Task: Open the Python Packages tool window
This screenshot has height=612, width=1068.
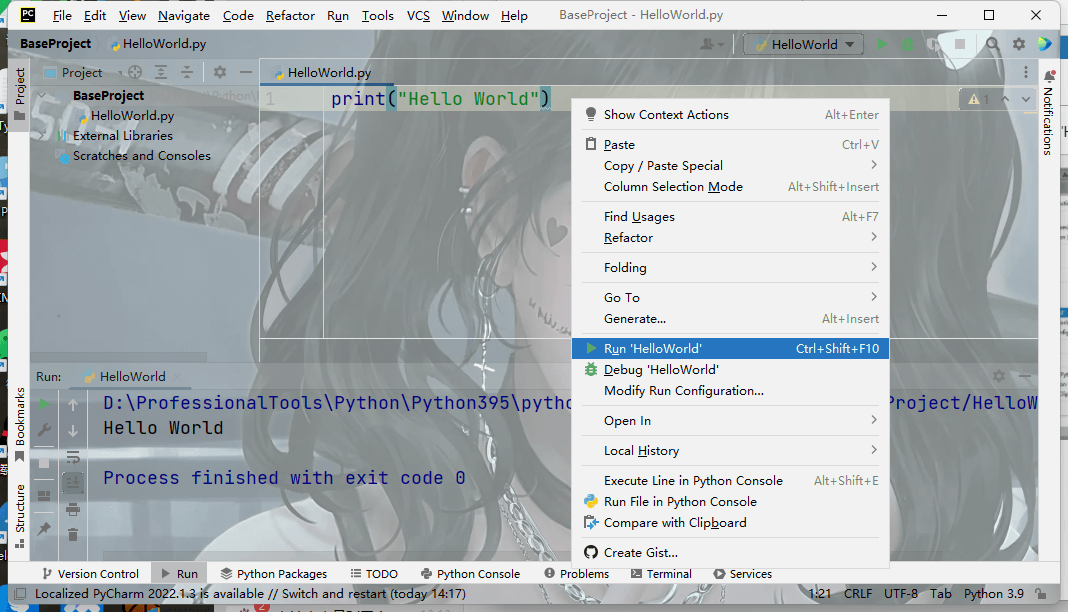Action: 274,574
